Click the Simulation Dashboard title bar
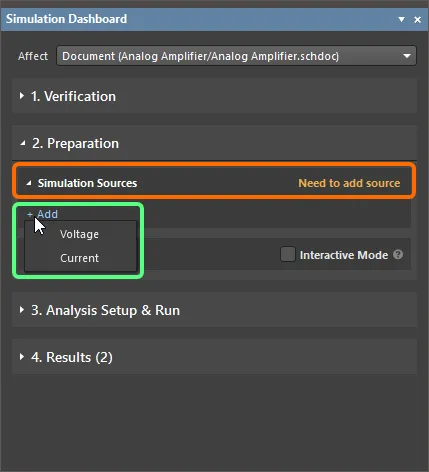This screenshot has height=472, width=429. point(214,19)
